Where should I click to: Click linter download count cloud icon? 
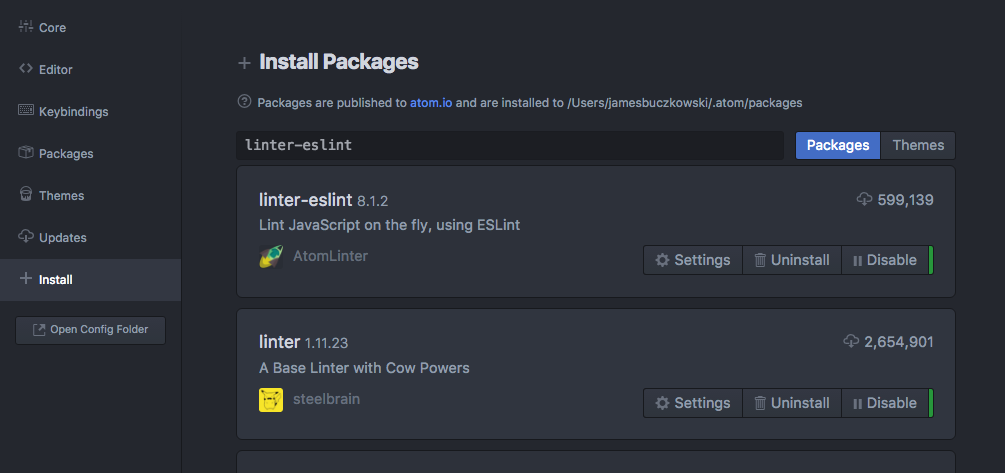click(x=851, y=342)
